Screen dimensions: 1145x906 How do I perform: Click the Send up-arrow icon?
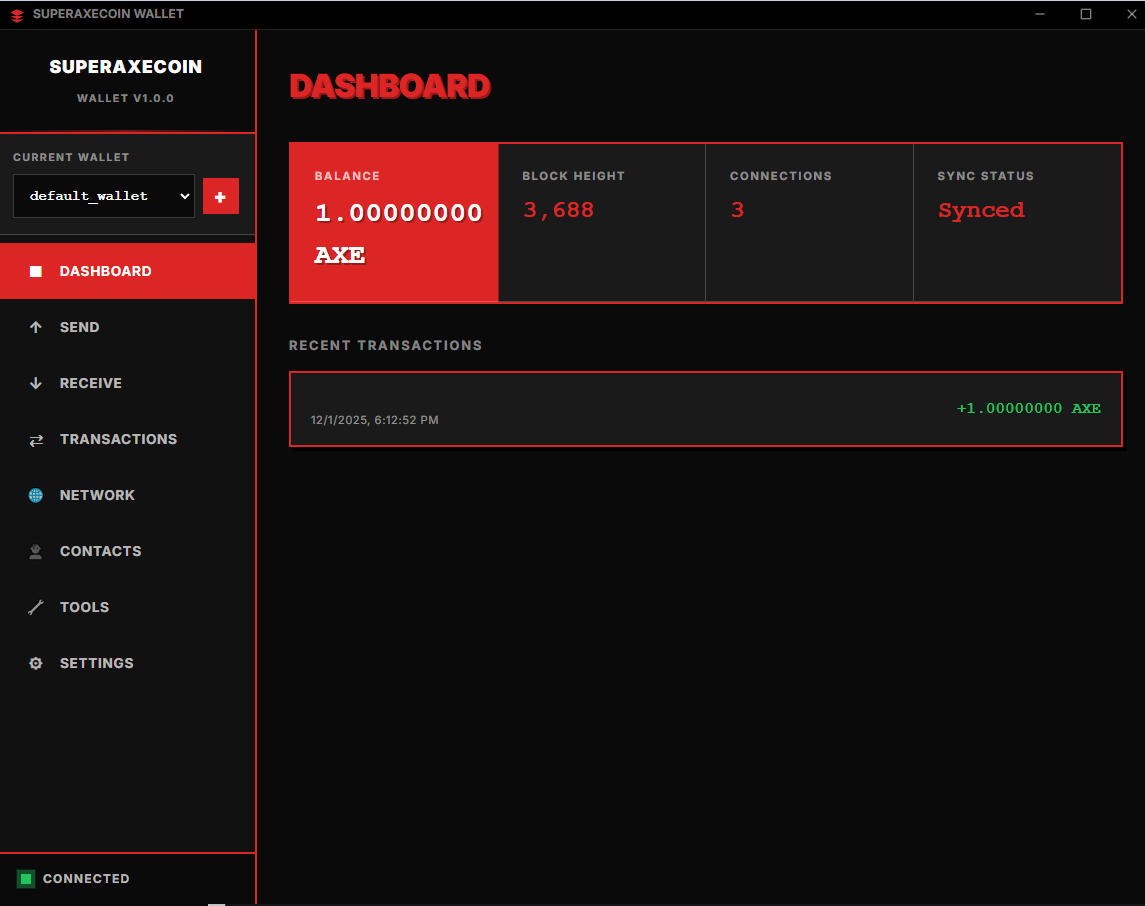click(36, 327)
